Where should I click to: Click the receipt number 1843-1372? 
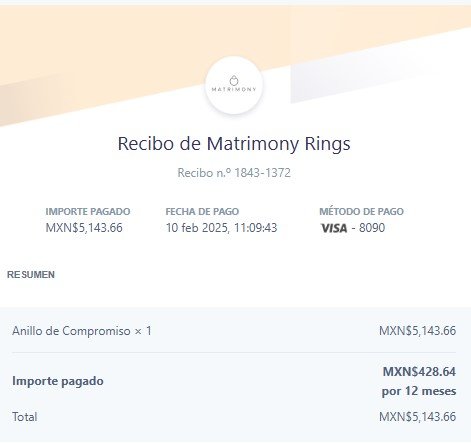[x=262, y=173]
